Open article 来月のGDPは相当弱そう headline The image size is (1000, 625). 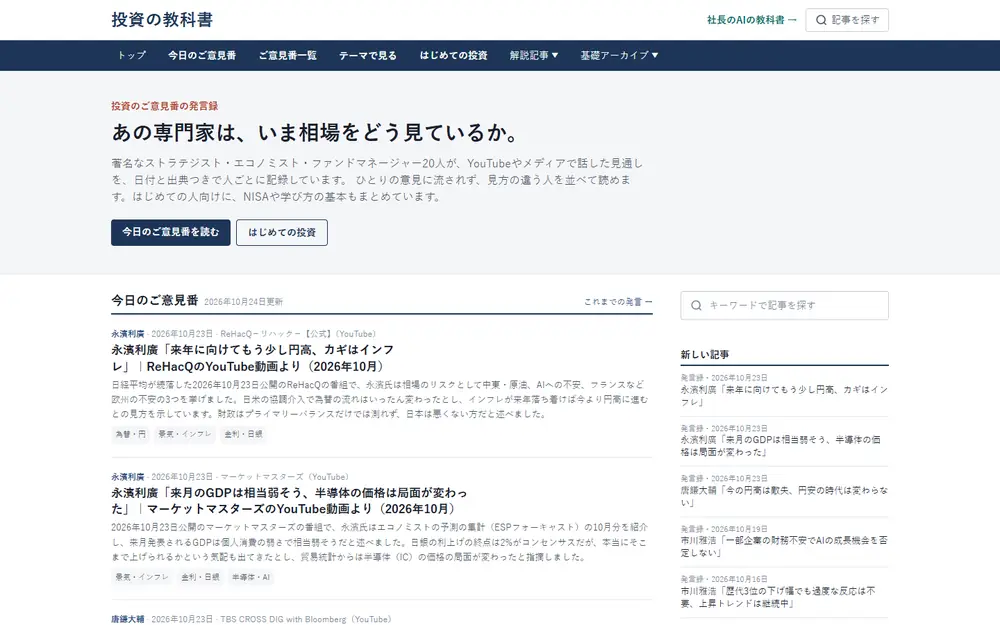click(289, 501)
